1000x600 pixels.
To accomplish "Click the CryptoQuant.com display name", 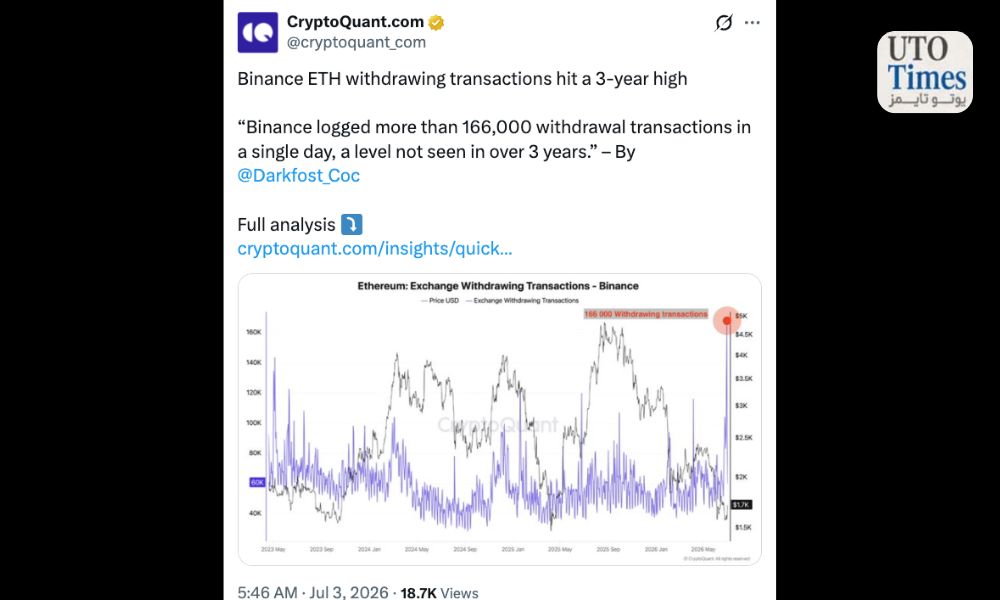I will tap(355, 22).
